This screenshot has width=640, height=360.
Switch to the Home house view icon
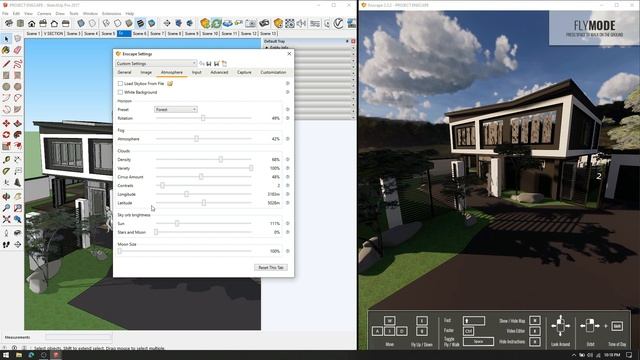click(31, 23)
